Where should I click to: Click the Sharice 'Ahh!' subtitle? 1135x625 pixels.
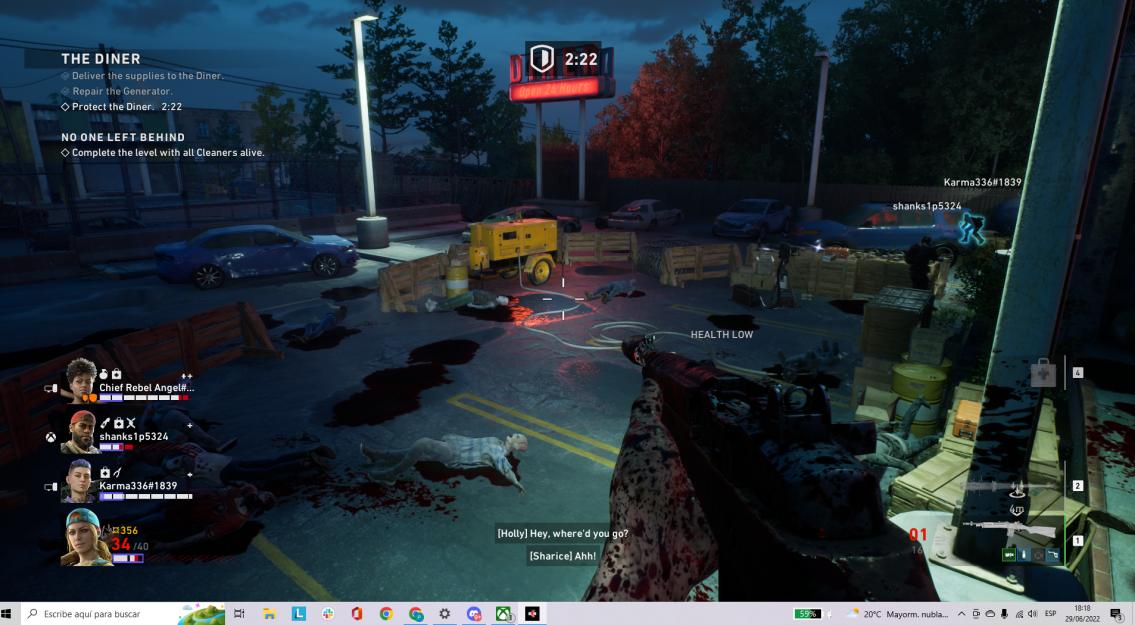(562, 556)
